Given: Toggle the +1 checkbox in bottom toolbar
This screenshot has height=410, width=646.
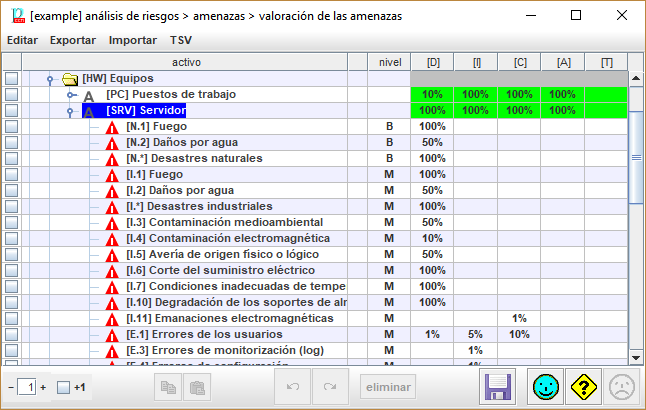Looking at the screenshot, I should 63,387.
